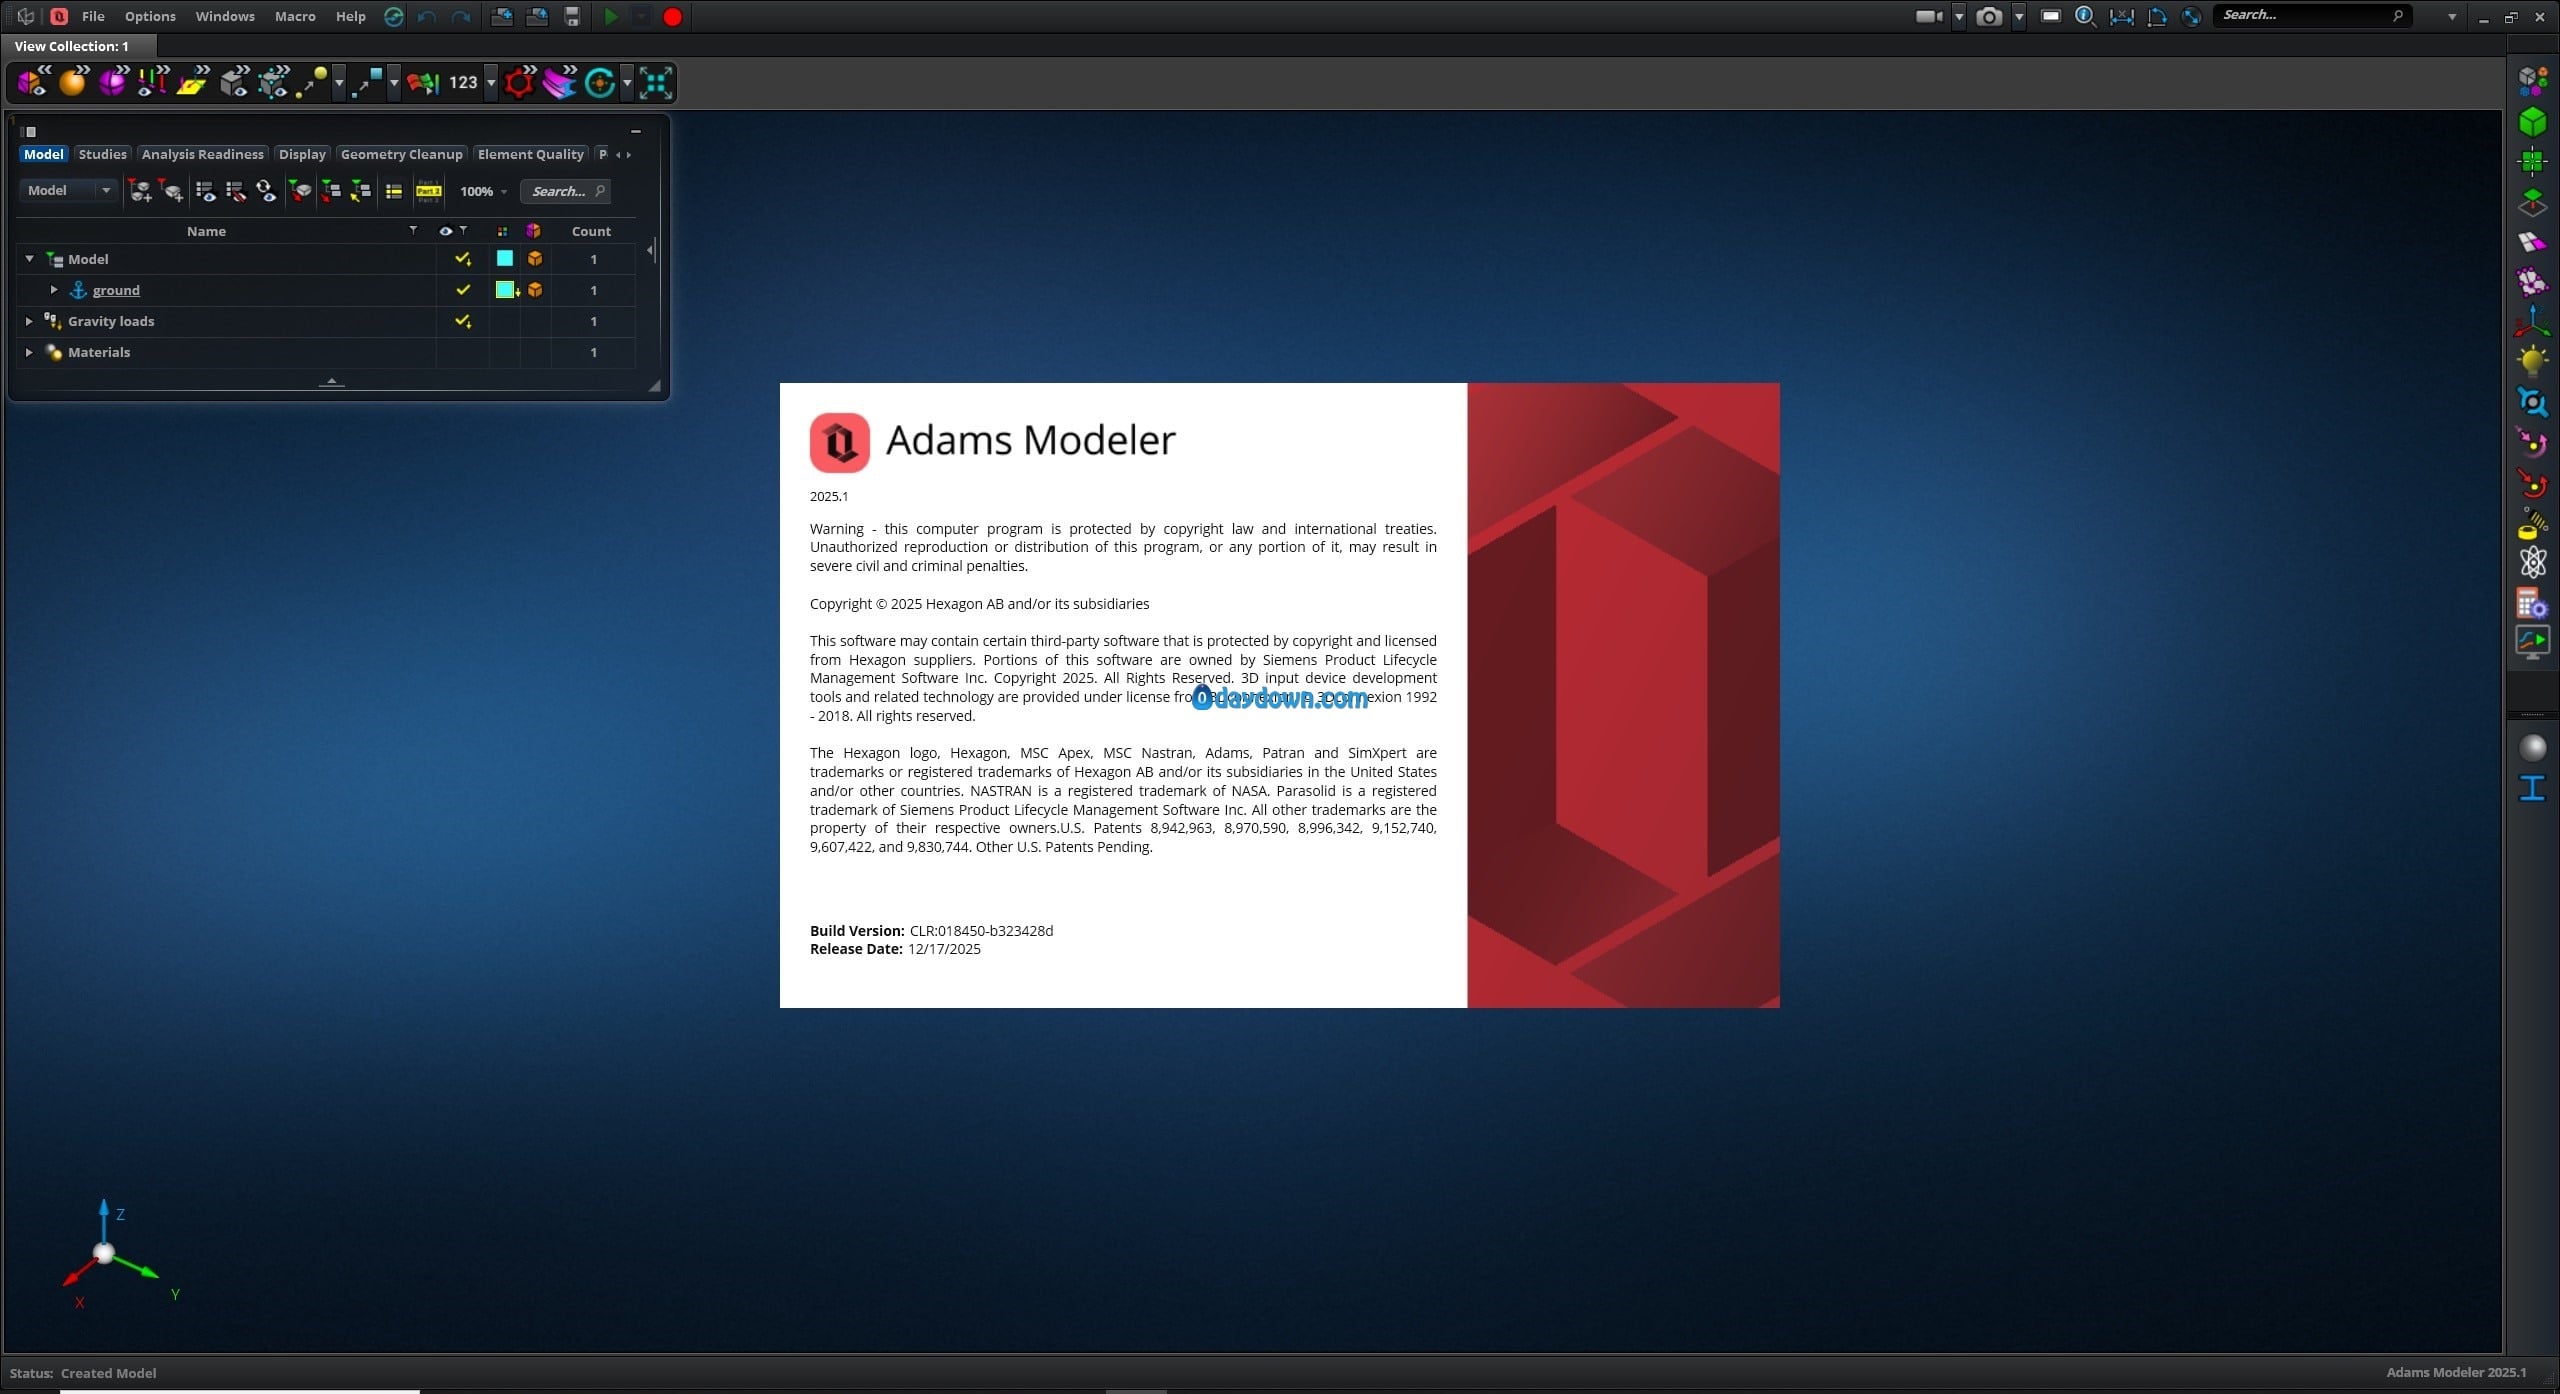Viewport: 2560px width, 1394px height.
Task: Click the red record macro button
Action: (672, 17)
